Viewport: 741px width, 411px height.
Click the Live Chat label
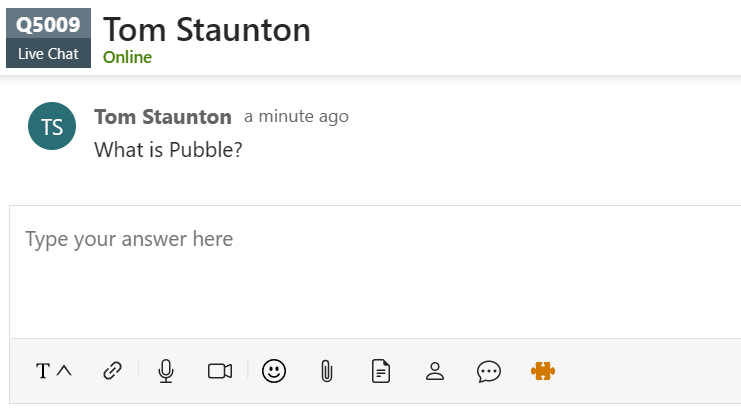point(48,54)
